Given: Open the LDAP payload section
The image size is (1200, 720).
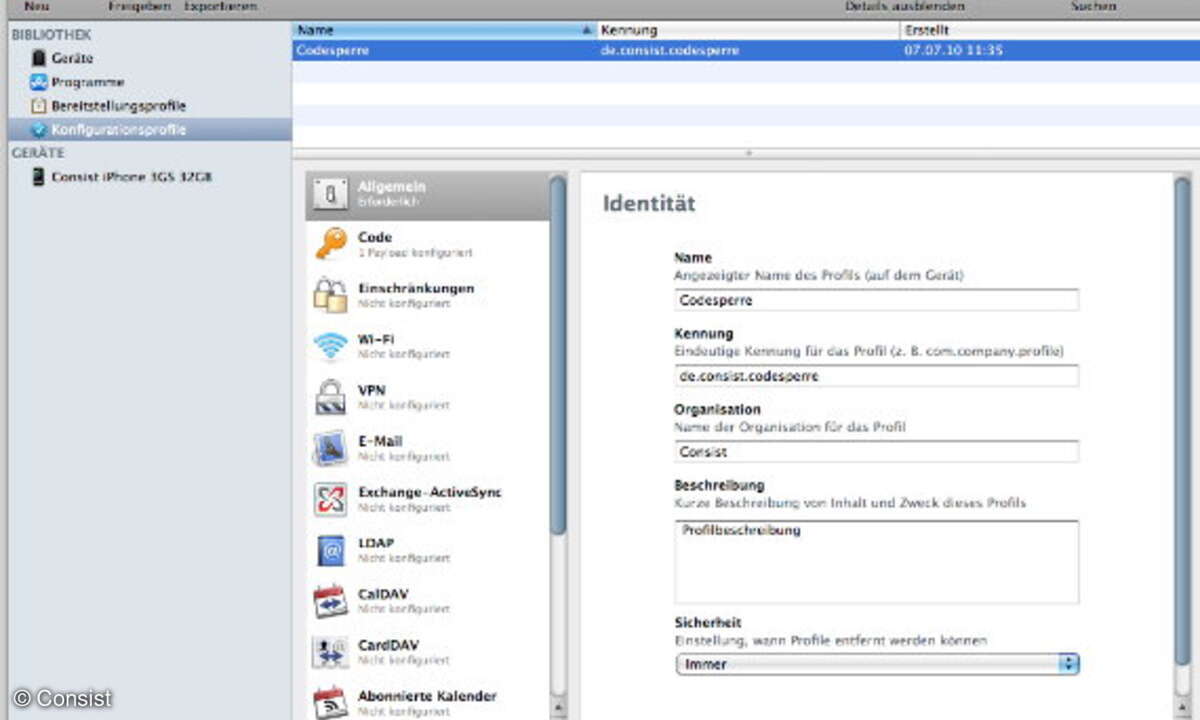Looking at the screenshot, I should pyautogui.click(x=427, y=551).
